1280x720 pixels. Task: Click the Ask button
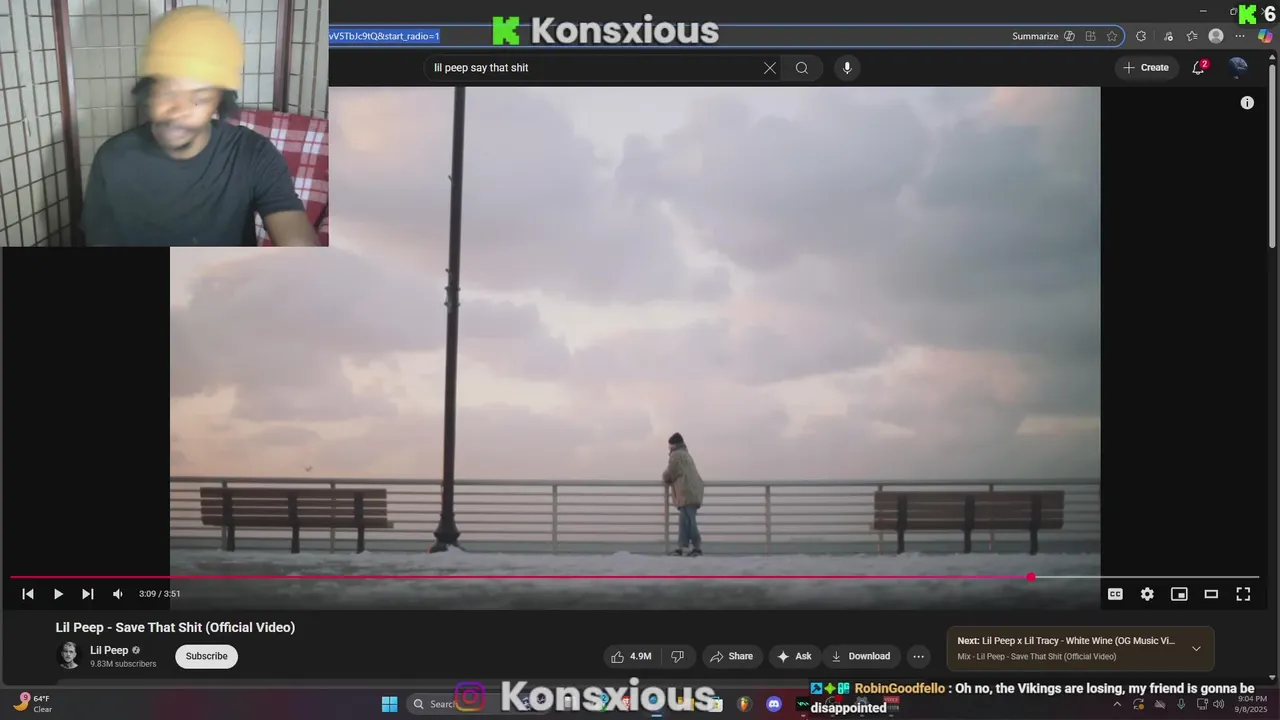pyautogui.click(x=794, y=656)
